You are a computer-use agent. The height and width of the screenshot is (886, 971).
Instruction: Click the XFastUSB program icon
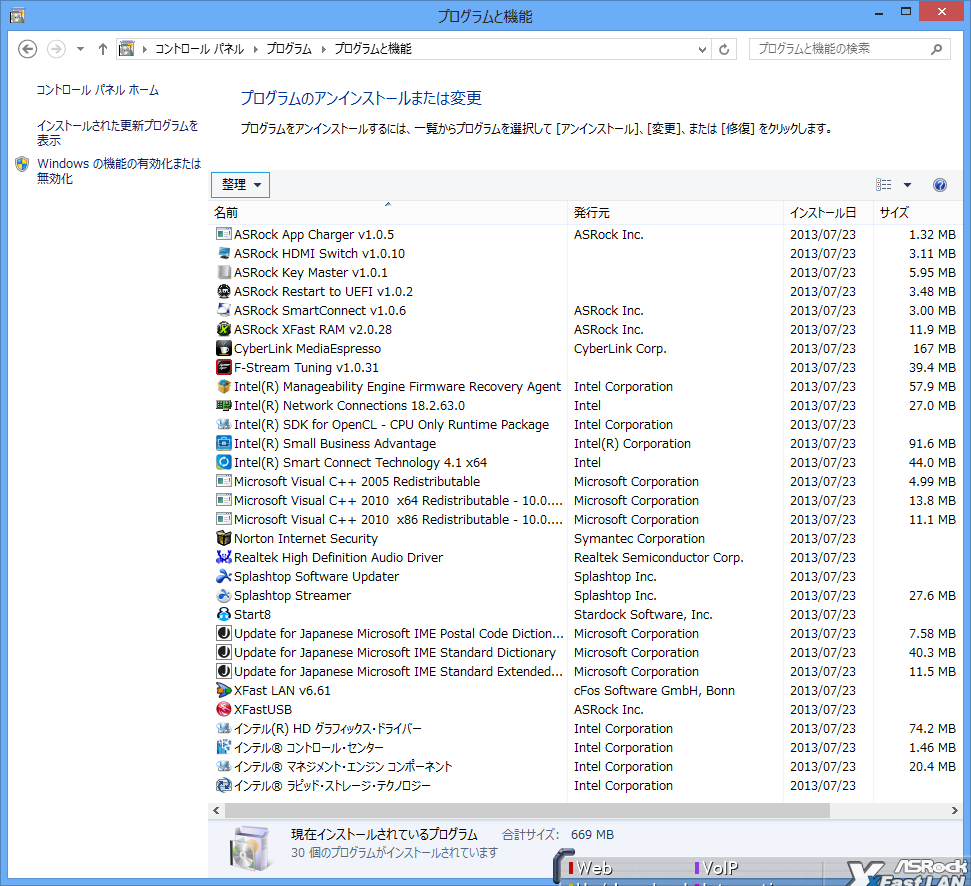coord(224,710)
